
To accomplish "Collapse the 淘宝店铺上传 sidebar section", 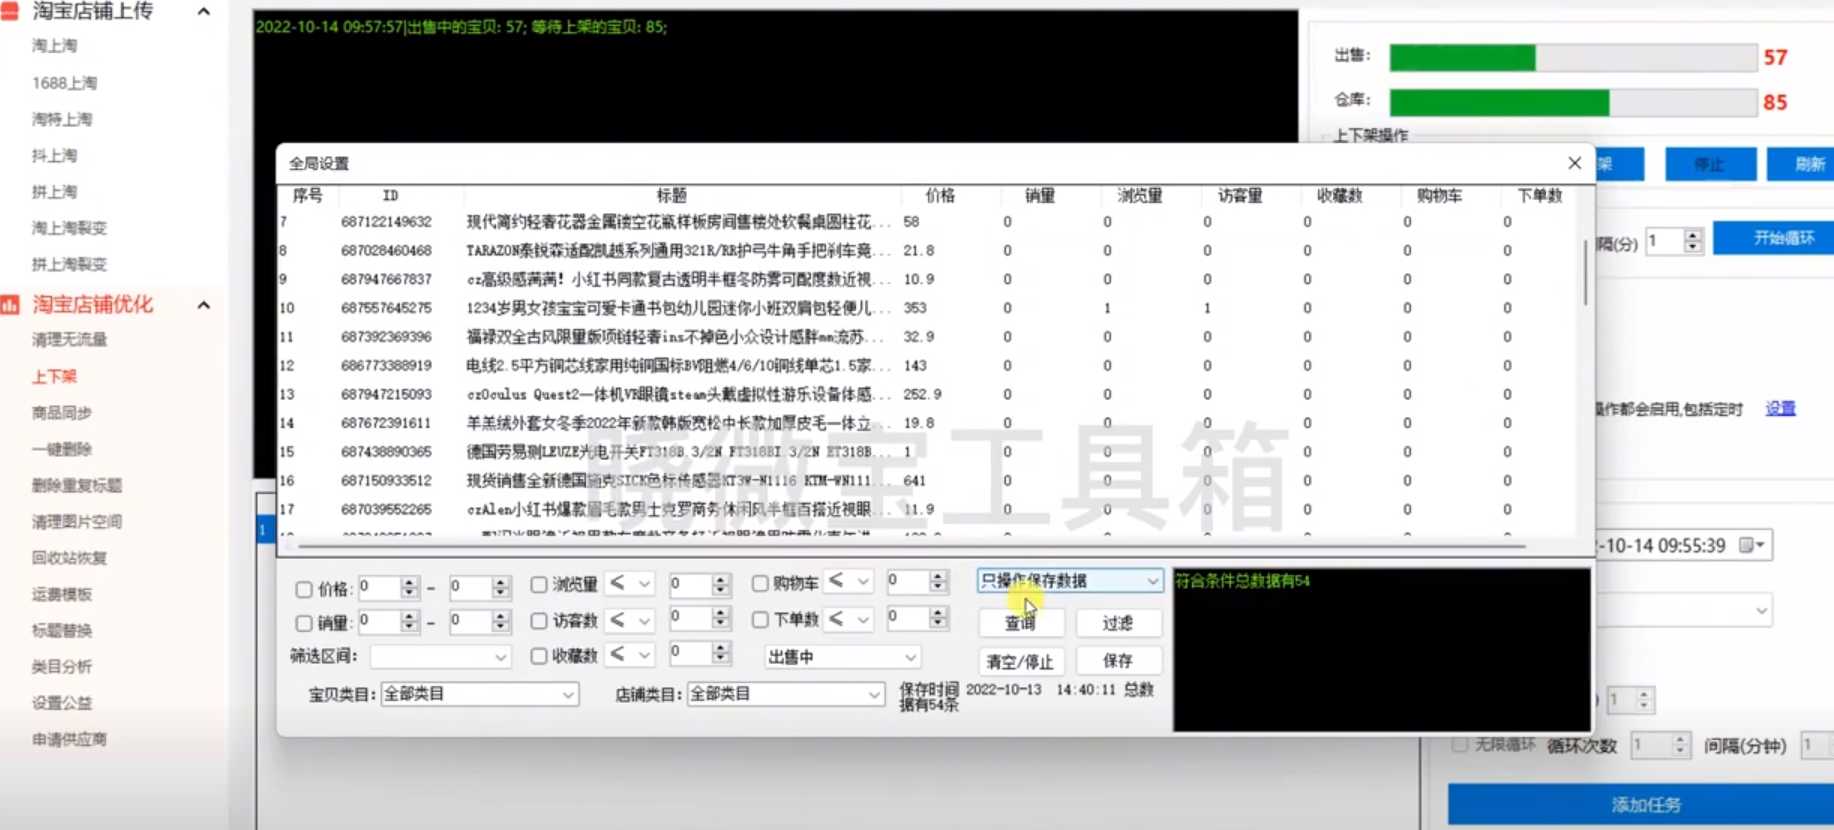I will point(204,12).
